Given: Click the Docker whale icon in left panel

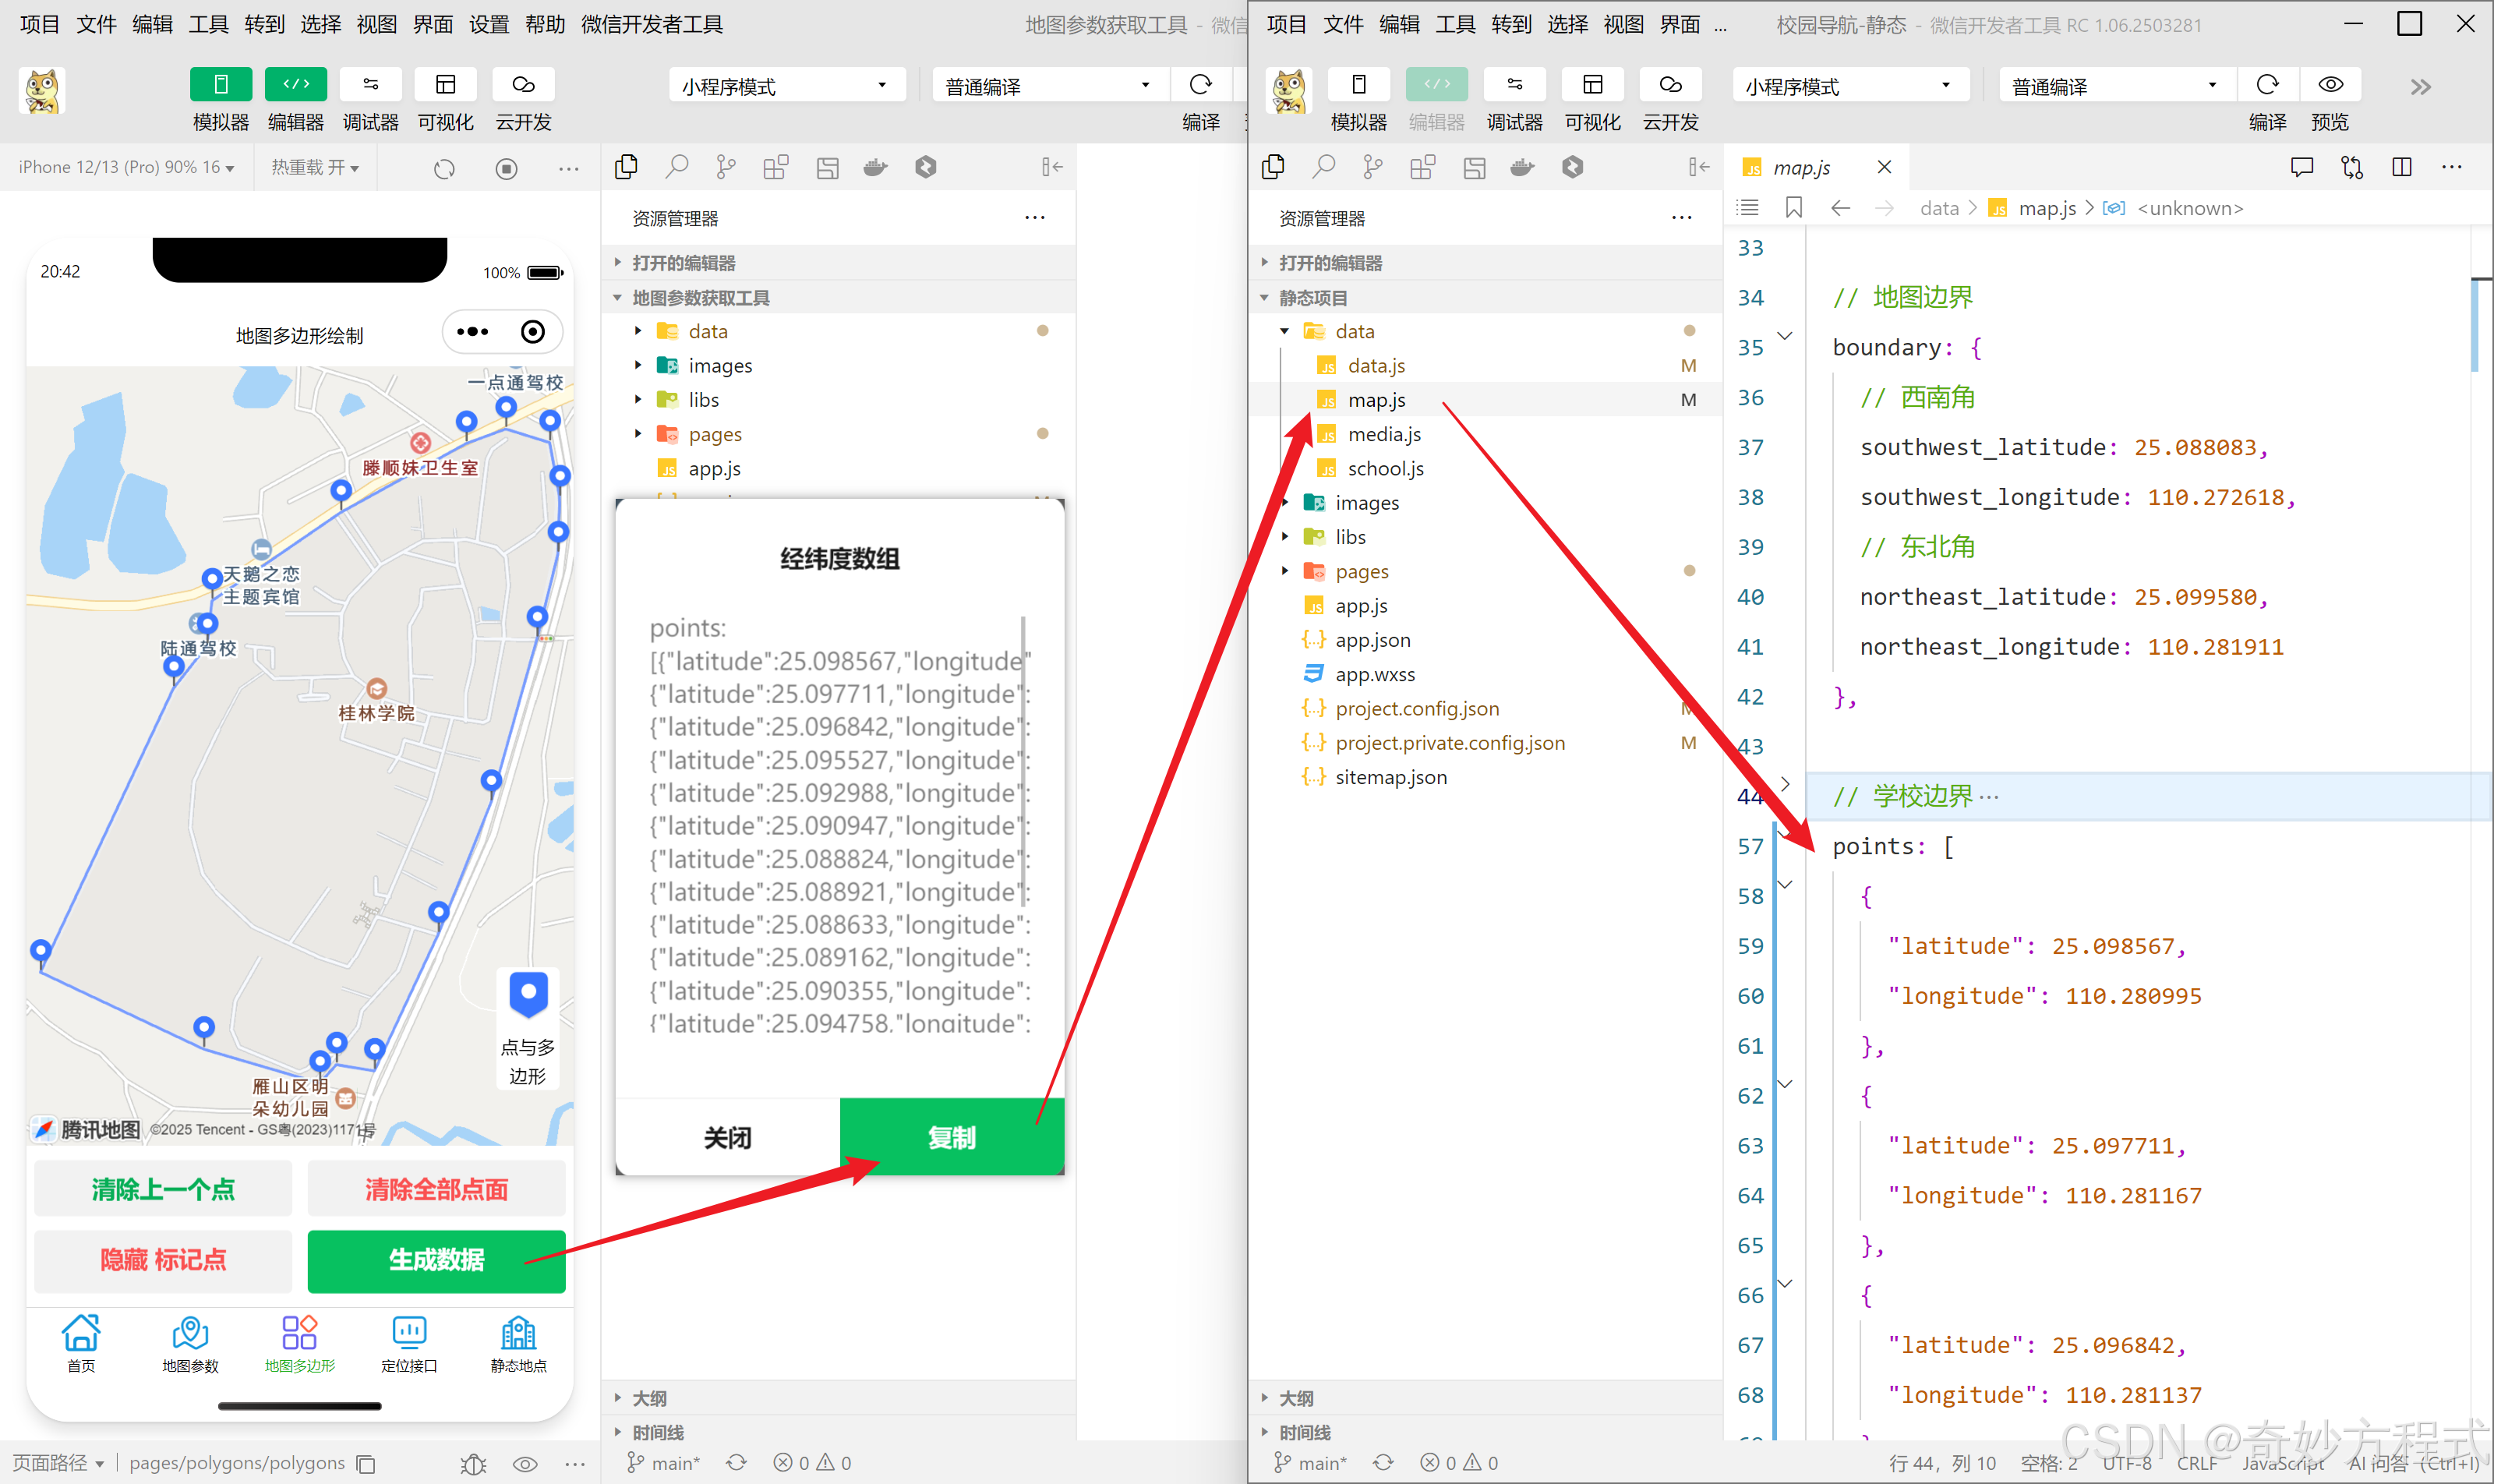Looking at the screenshot, I should (875, 167).
